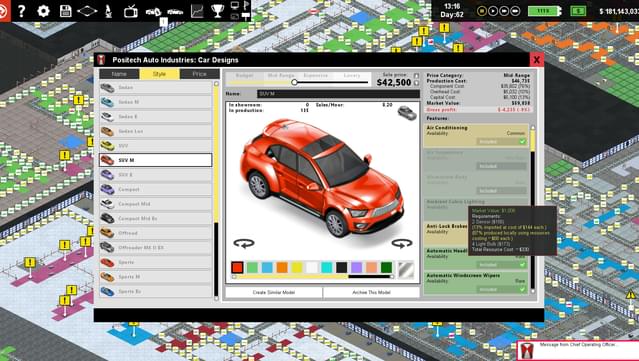Pick the orange car color swatch
Screen dimensions: 639x361
[282, 267]
